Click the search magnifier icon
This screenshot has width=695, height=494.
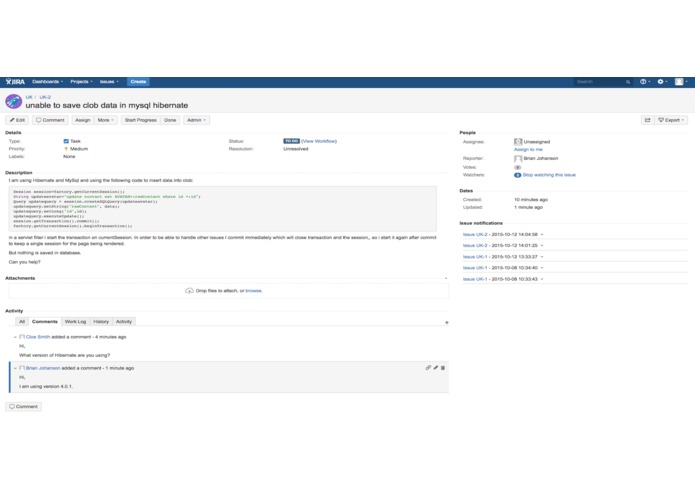tap(628, 82)
